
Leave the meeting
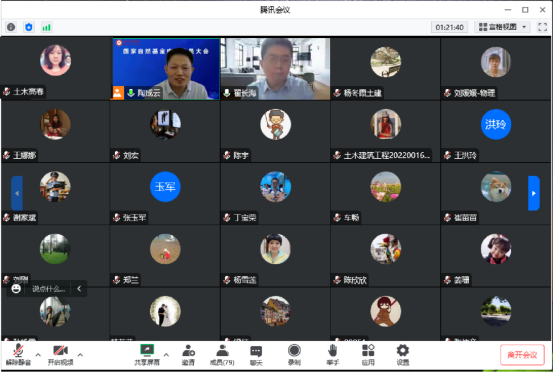pyautogui.click(x=522, y=355)
